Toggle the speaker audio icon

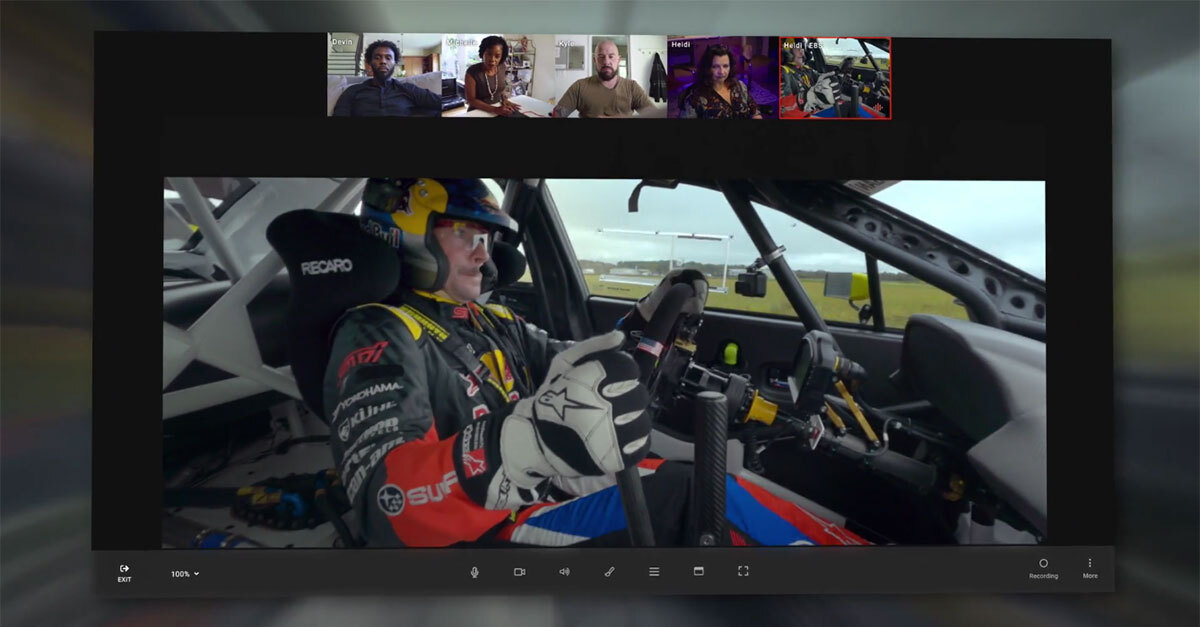tap(564, 571)
